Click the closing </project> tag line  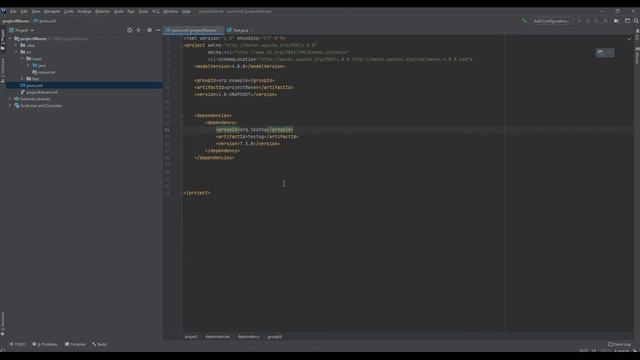click(197, 193)
